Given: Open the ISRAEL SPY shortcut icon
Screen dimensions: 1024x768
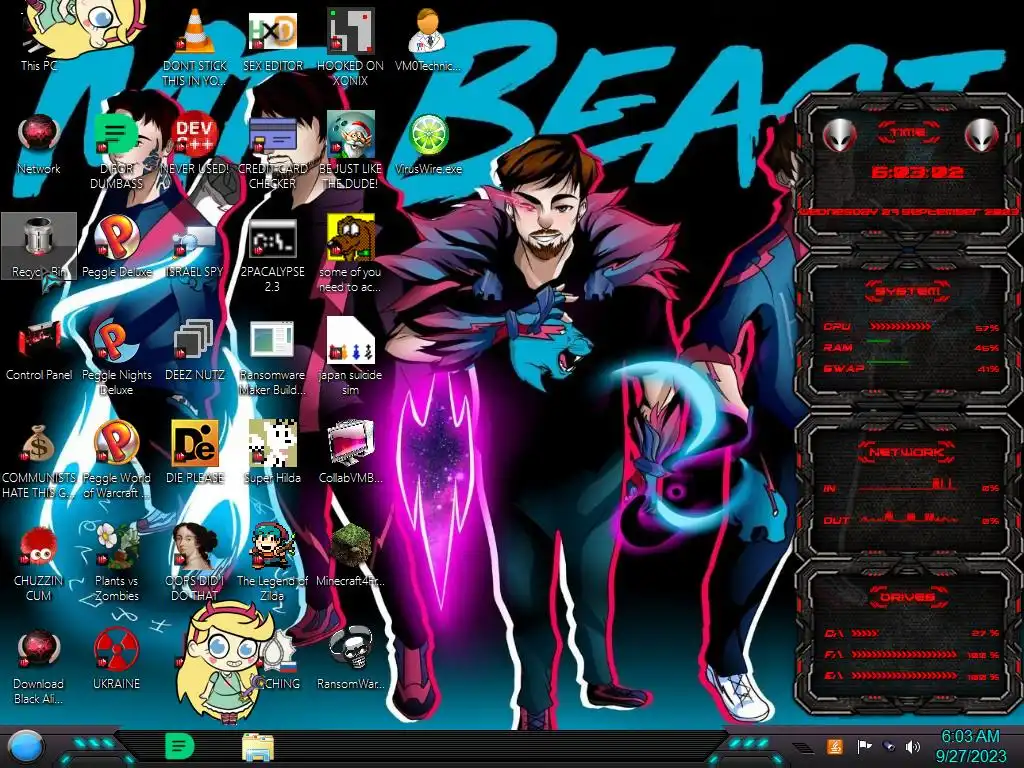Looking at the screenshot, I should pyautogui.click(x=194, y=240).
